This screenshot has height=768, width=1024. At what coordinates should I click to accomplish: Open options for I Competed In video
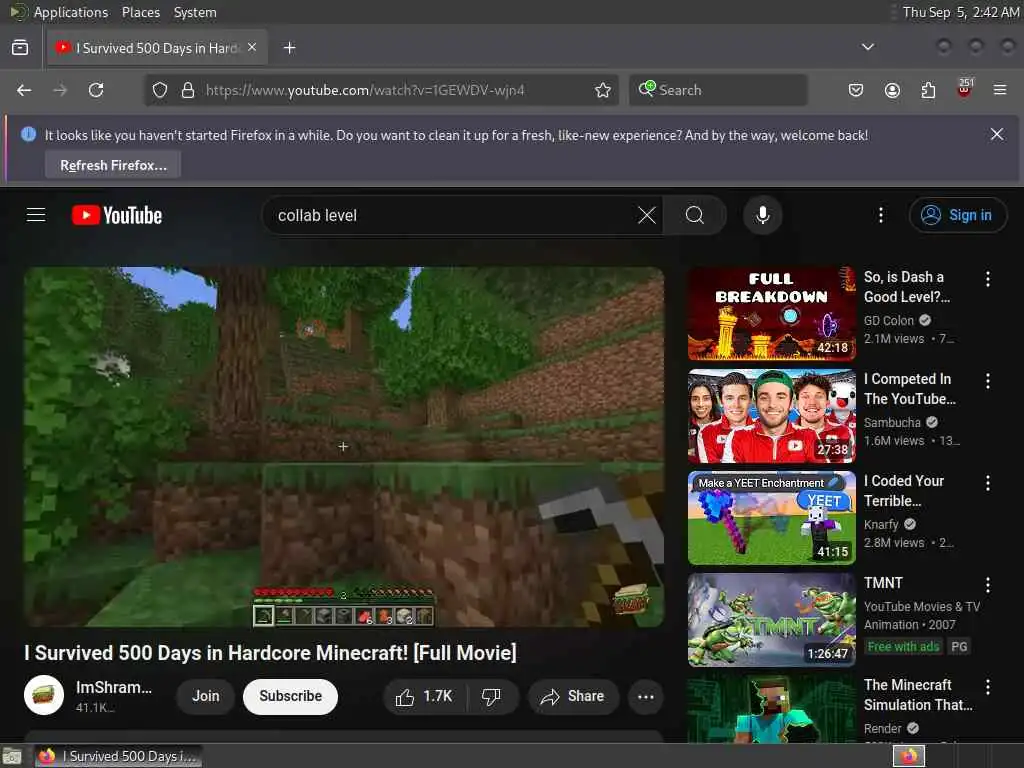[987, 381]
